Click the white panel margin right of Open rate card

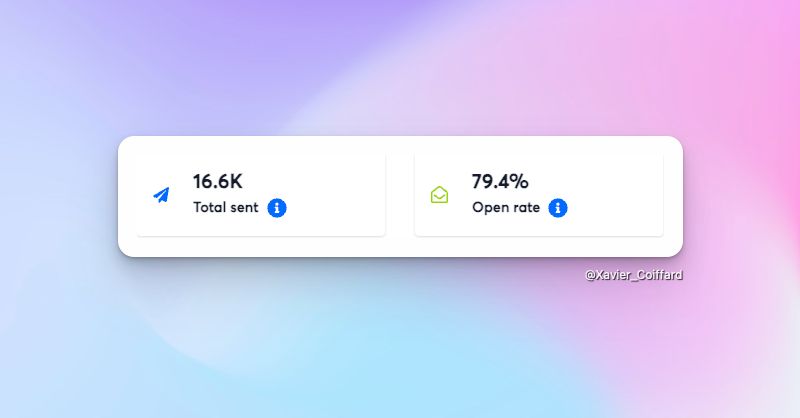point(673,195)
